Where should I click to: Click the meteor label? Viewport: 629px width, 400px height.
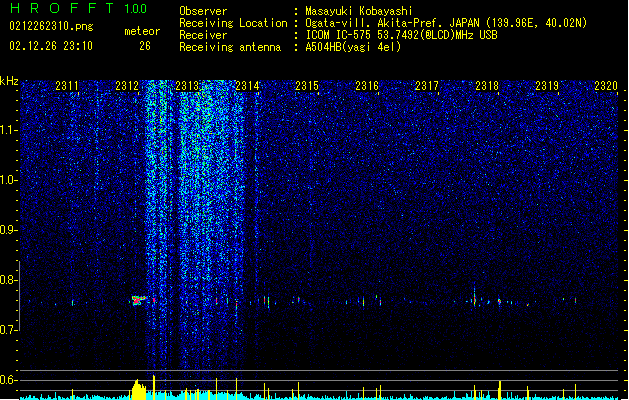(142, 31)
